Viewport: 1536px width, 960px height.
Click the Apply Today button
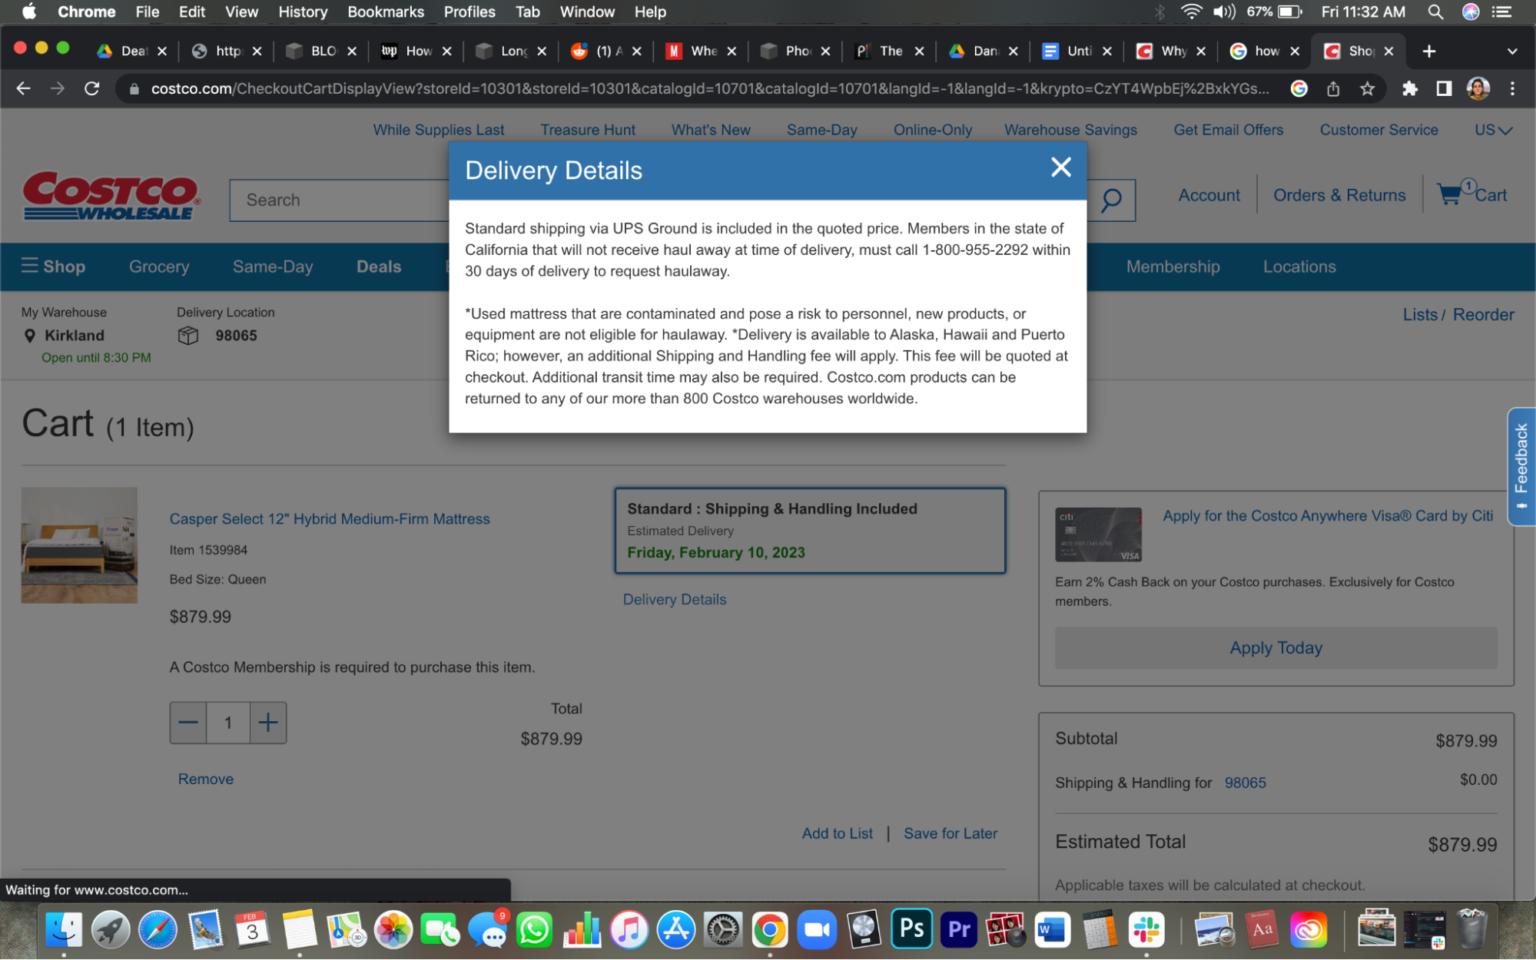(x=1275, y=648)
